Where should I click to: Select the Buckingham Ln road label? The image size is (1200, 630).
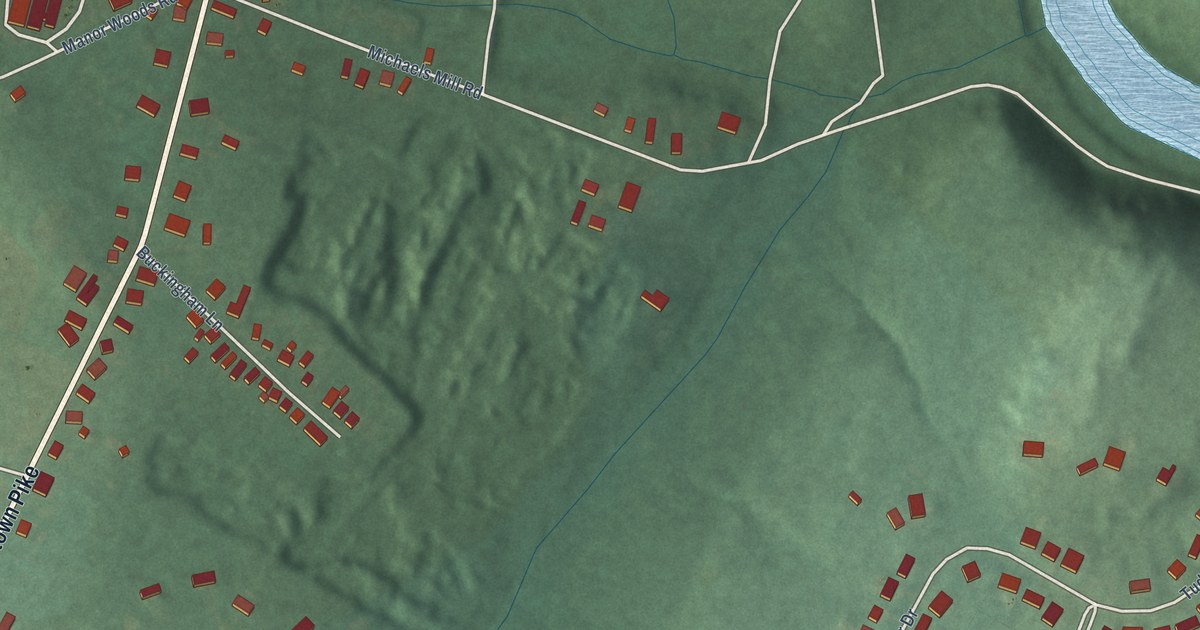[178, 290]
